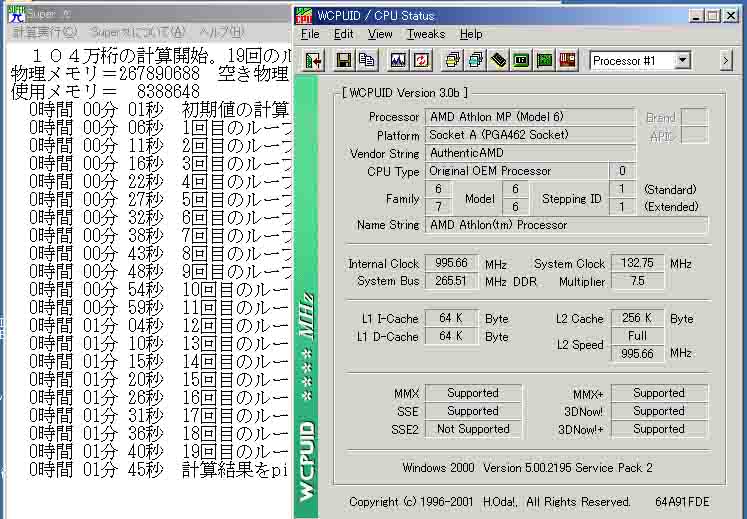Screen dimensions: 747x519
Task: Click the SSE2 'Not Supported' value
Action: 473,429
